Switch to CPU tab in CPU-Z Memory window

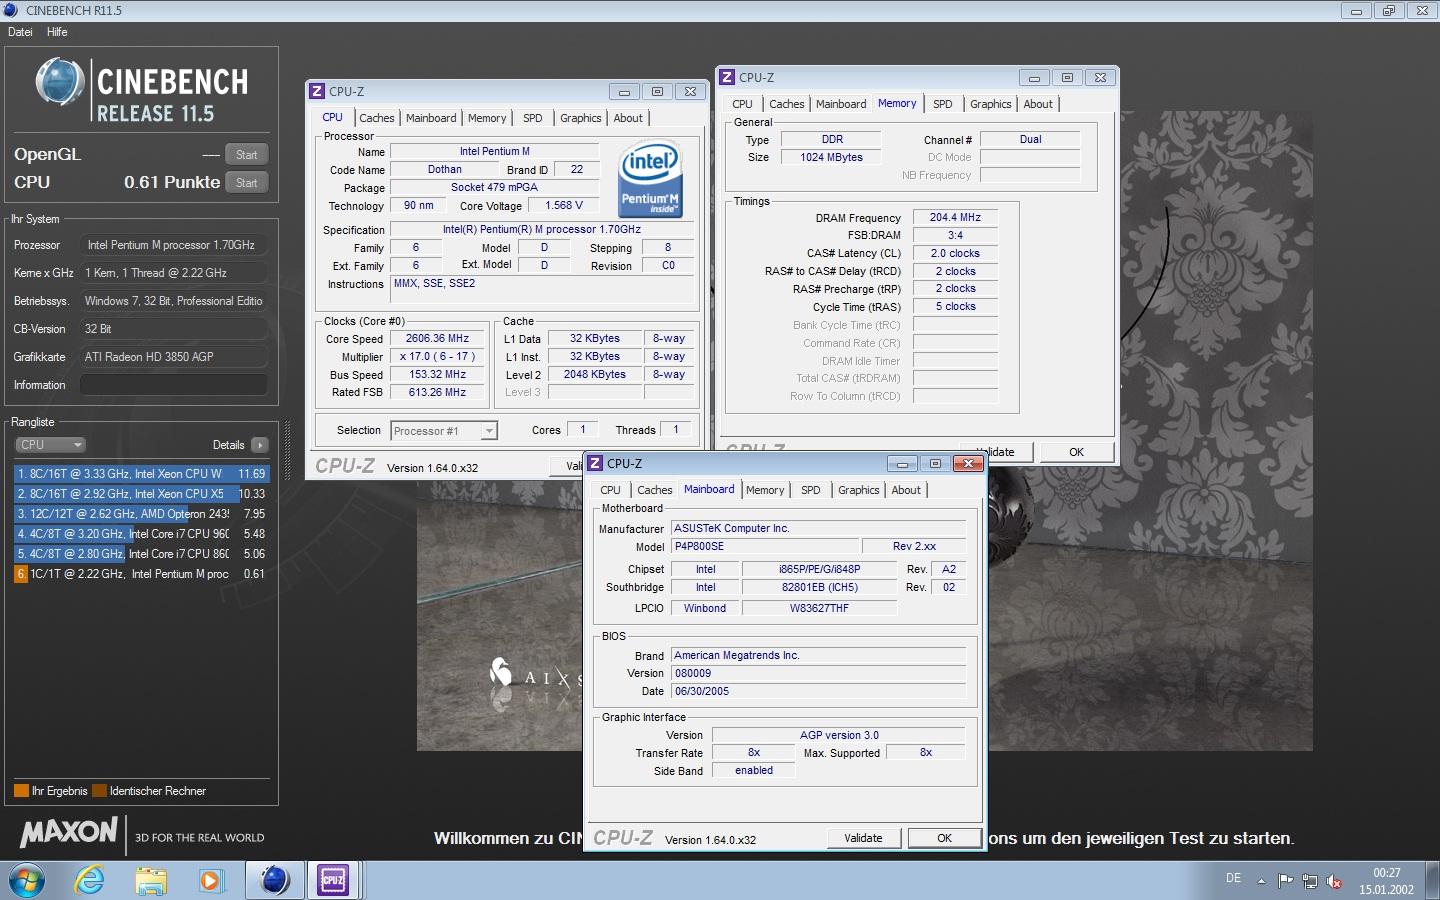pos(742,104)
